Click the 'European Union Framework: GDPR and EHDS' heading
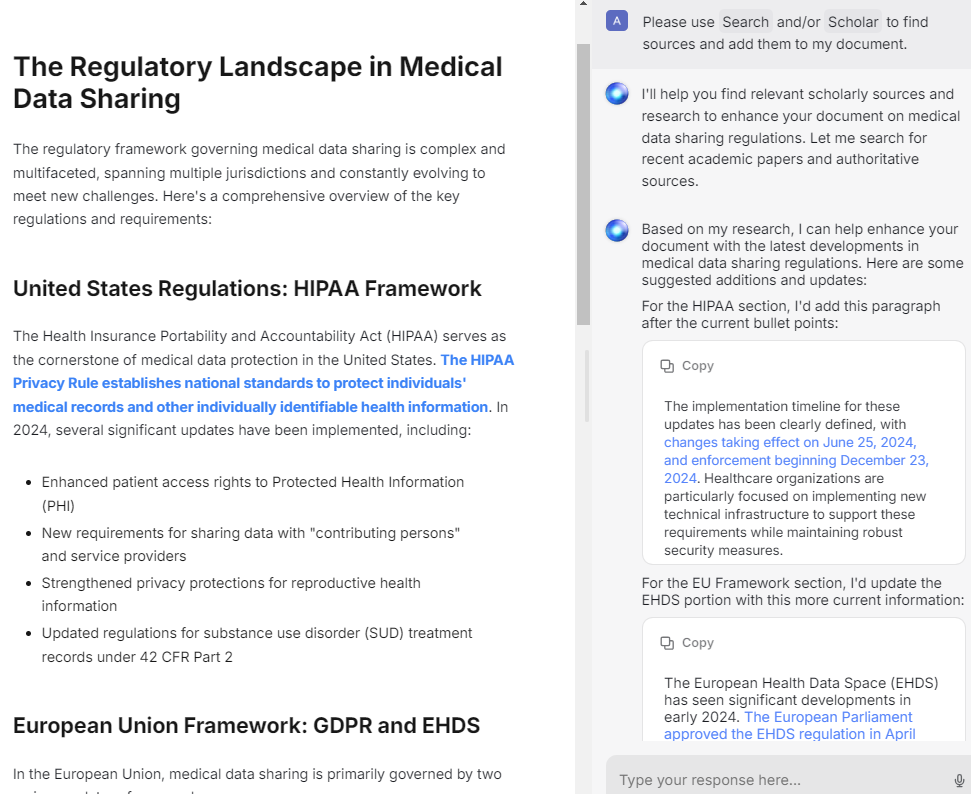Screen dimensions: 971x794 [x=246, y=725]
